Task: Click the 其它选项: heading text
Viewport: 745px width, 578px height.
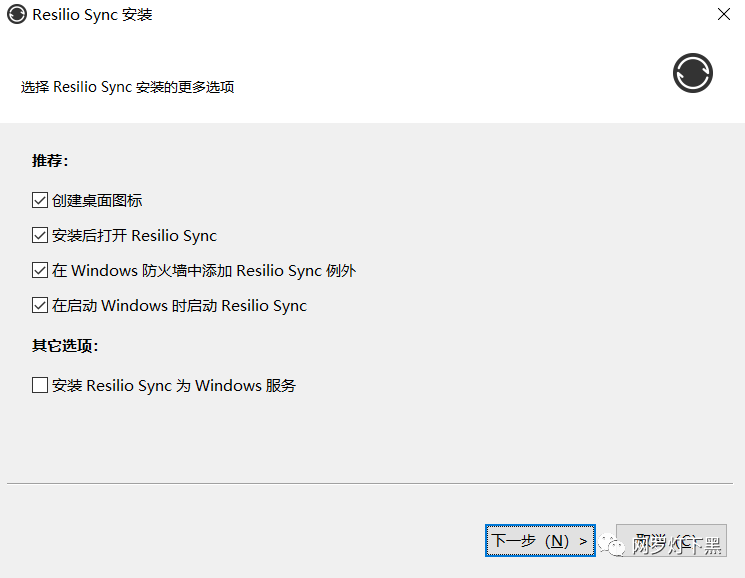Action: [65, 345]
